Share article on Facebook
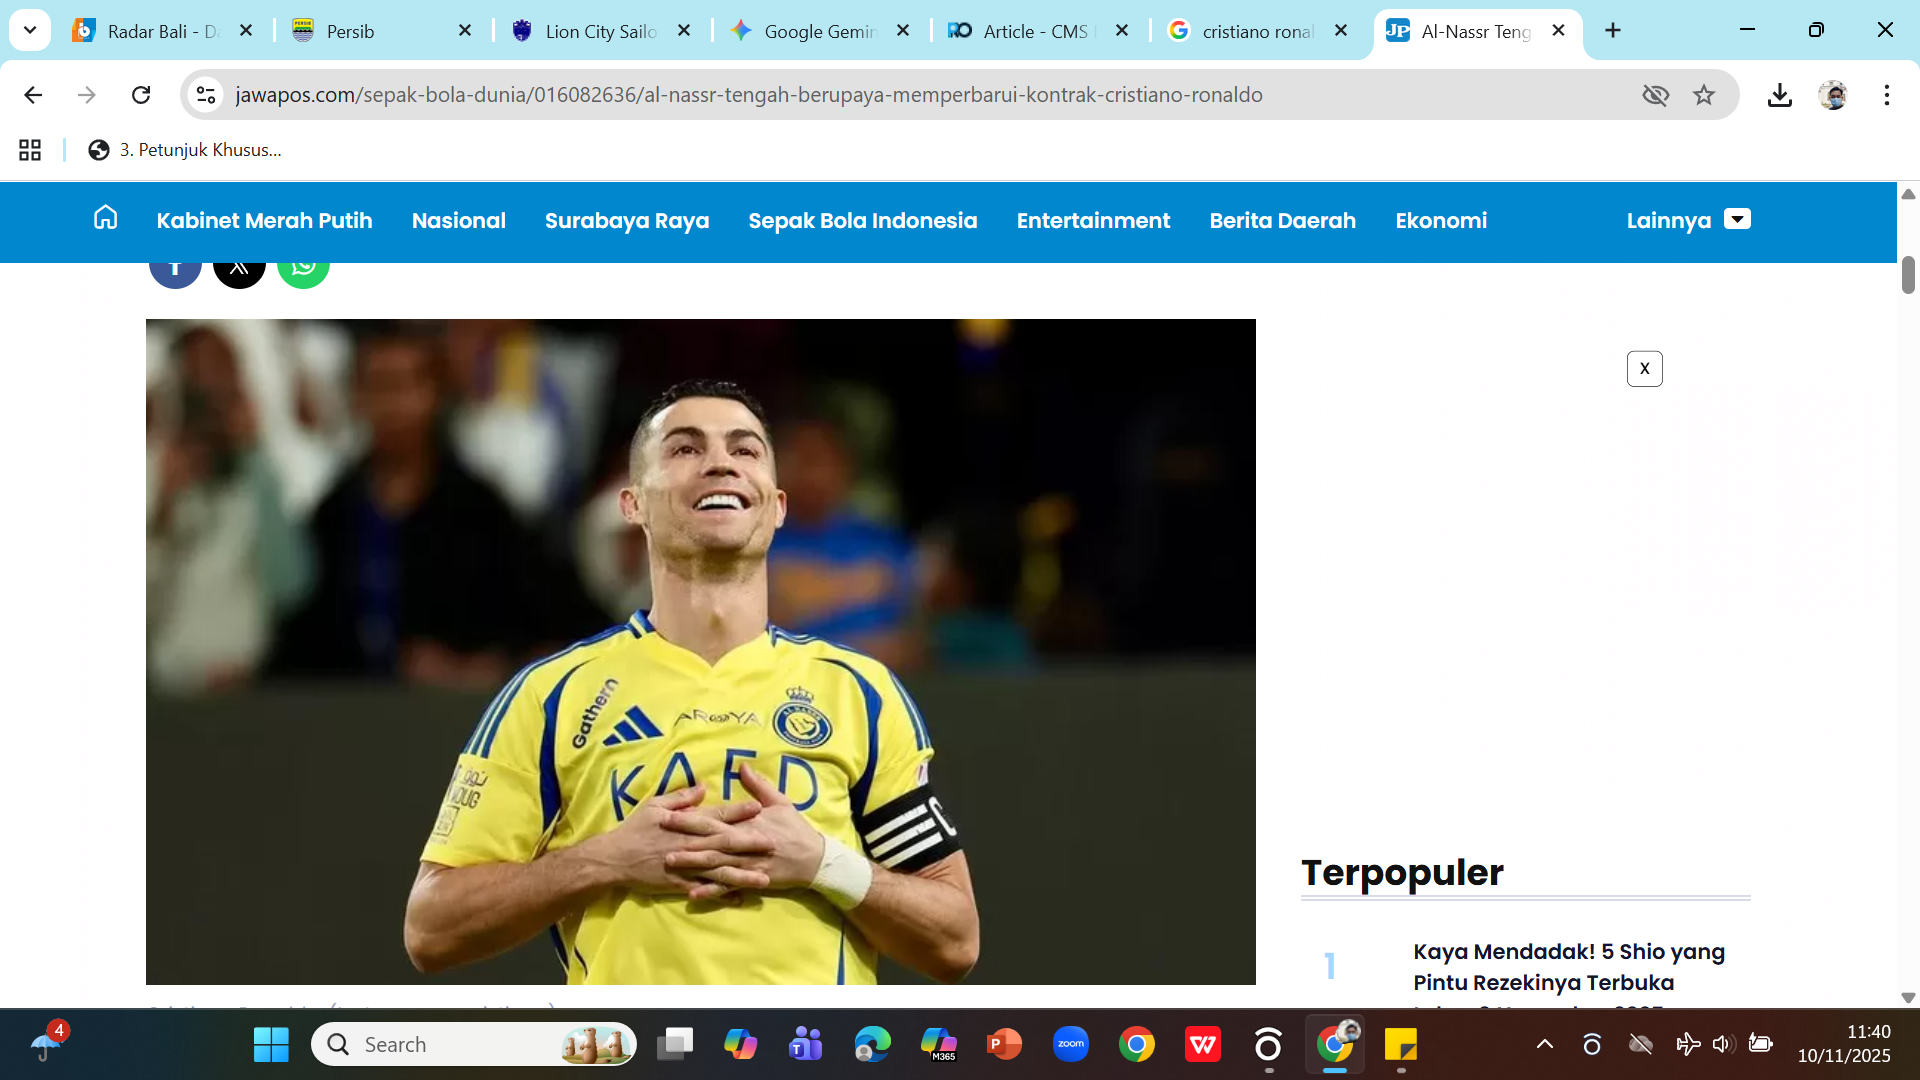This screenshot has width=1920, height=1080. [175, 275]
